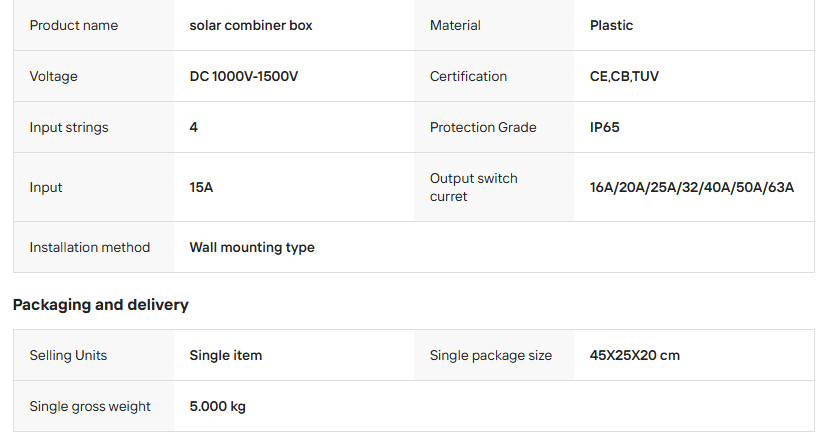Click the 'Installation method' label
The height and width of the screenshot is (448, 827).
[x=90, y=247]
